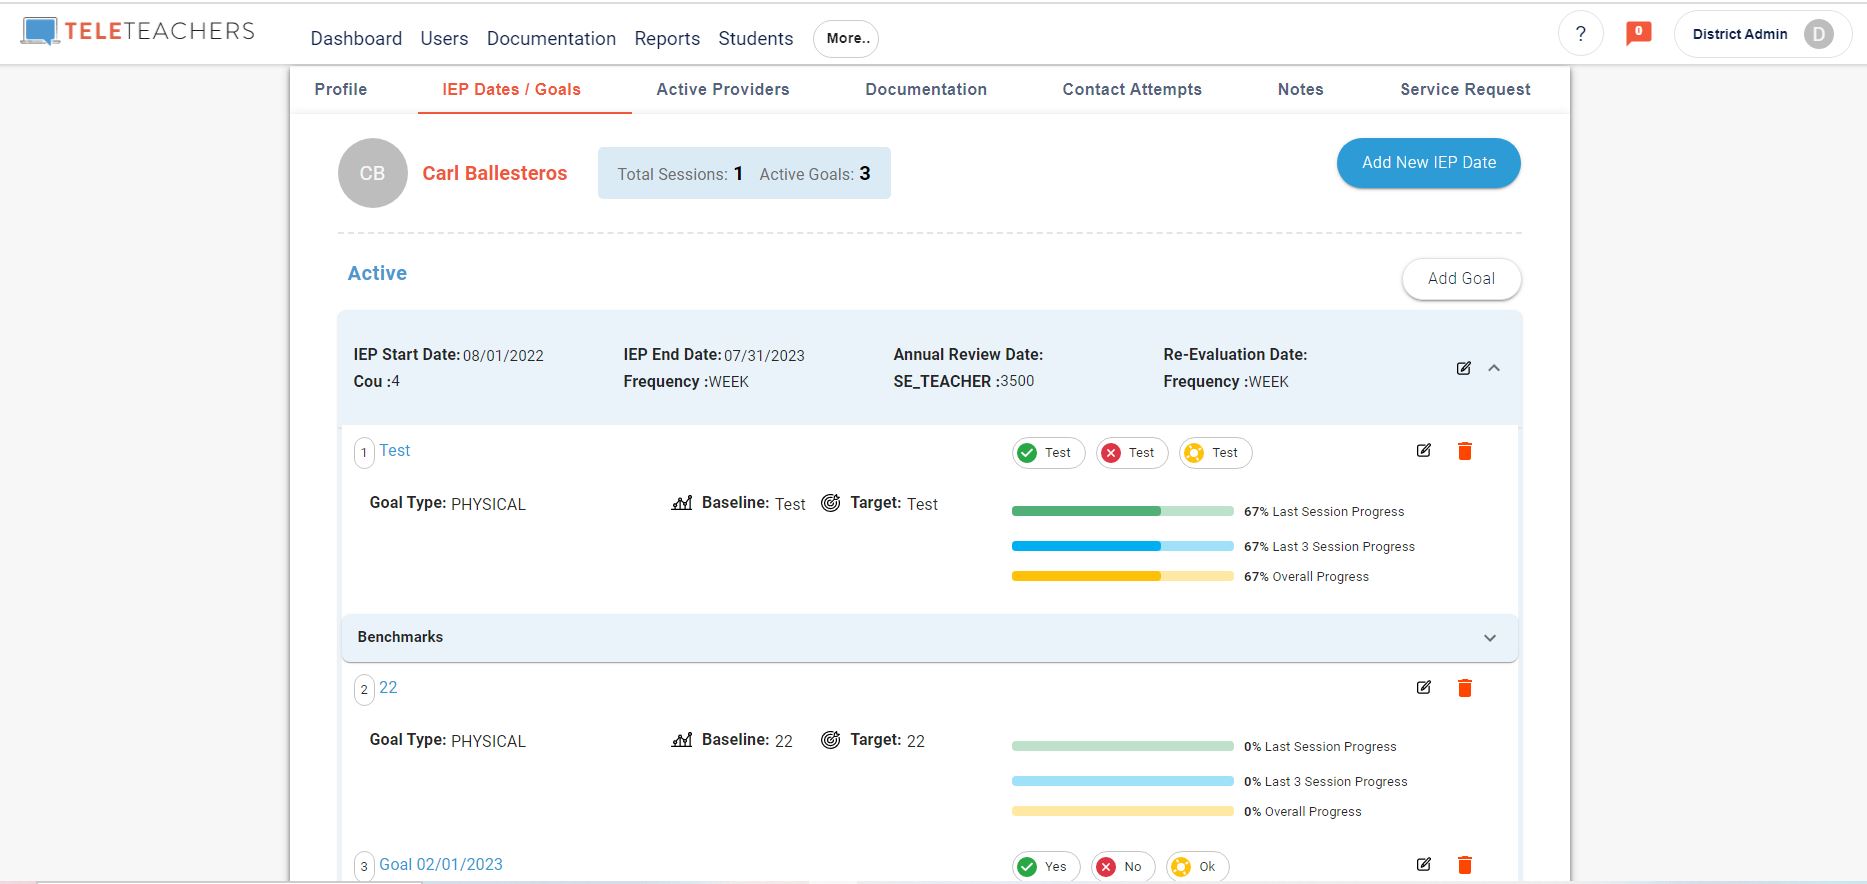Viewport: 1867px width, 884px height.
Task: Open the student Documentation tab
Action: point(926,89)
